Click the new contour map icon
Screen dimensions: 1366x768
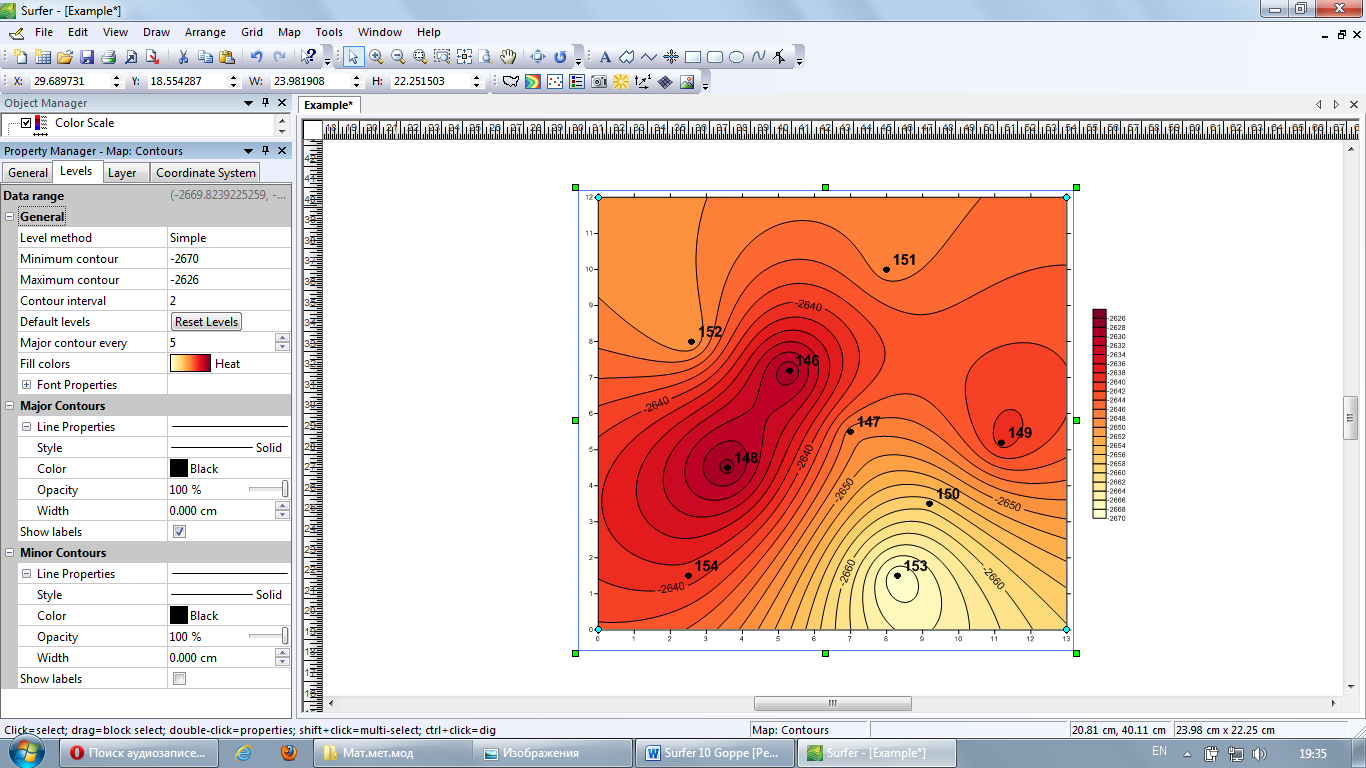click(533, 82)
